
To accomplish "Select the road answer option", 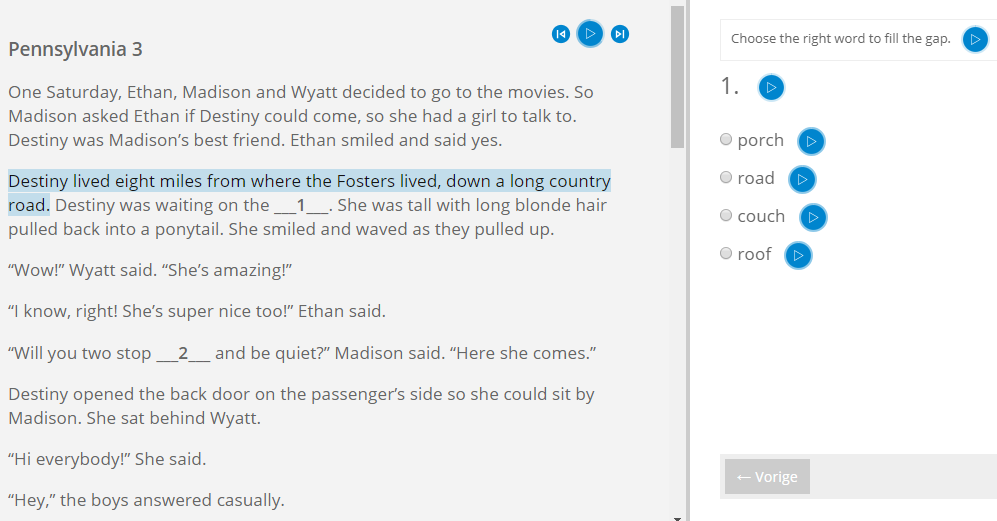I will pyautogui.click(x=726, y=177).
